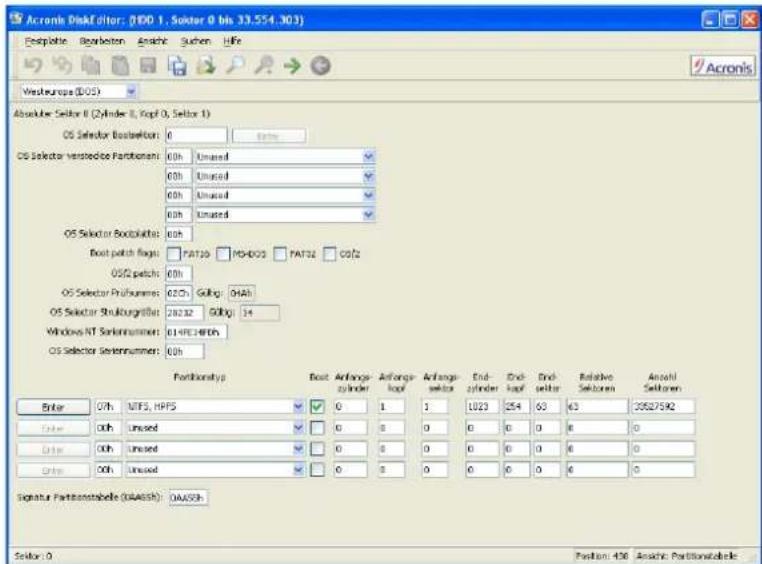Toggle Boot checkbox for NTFS, HPFS partition
The width and height of the screenshot is (762, 564).
317,407
